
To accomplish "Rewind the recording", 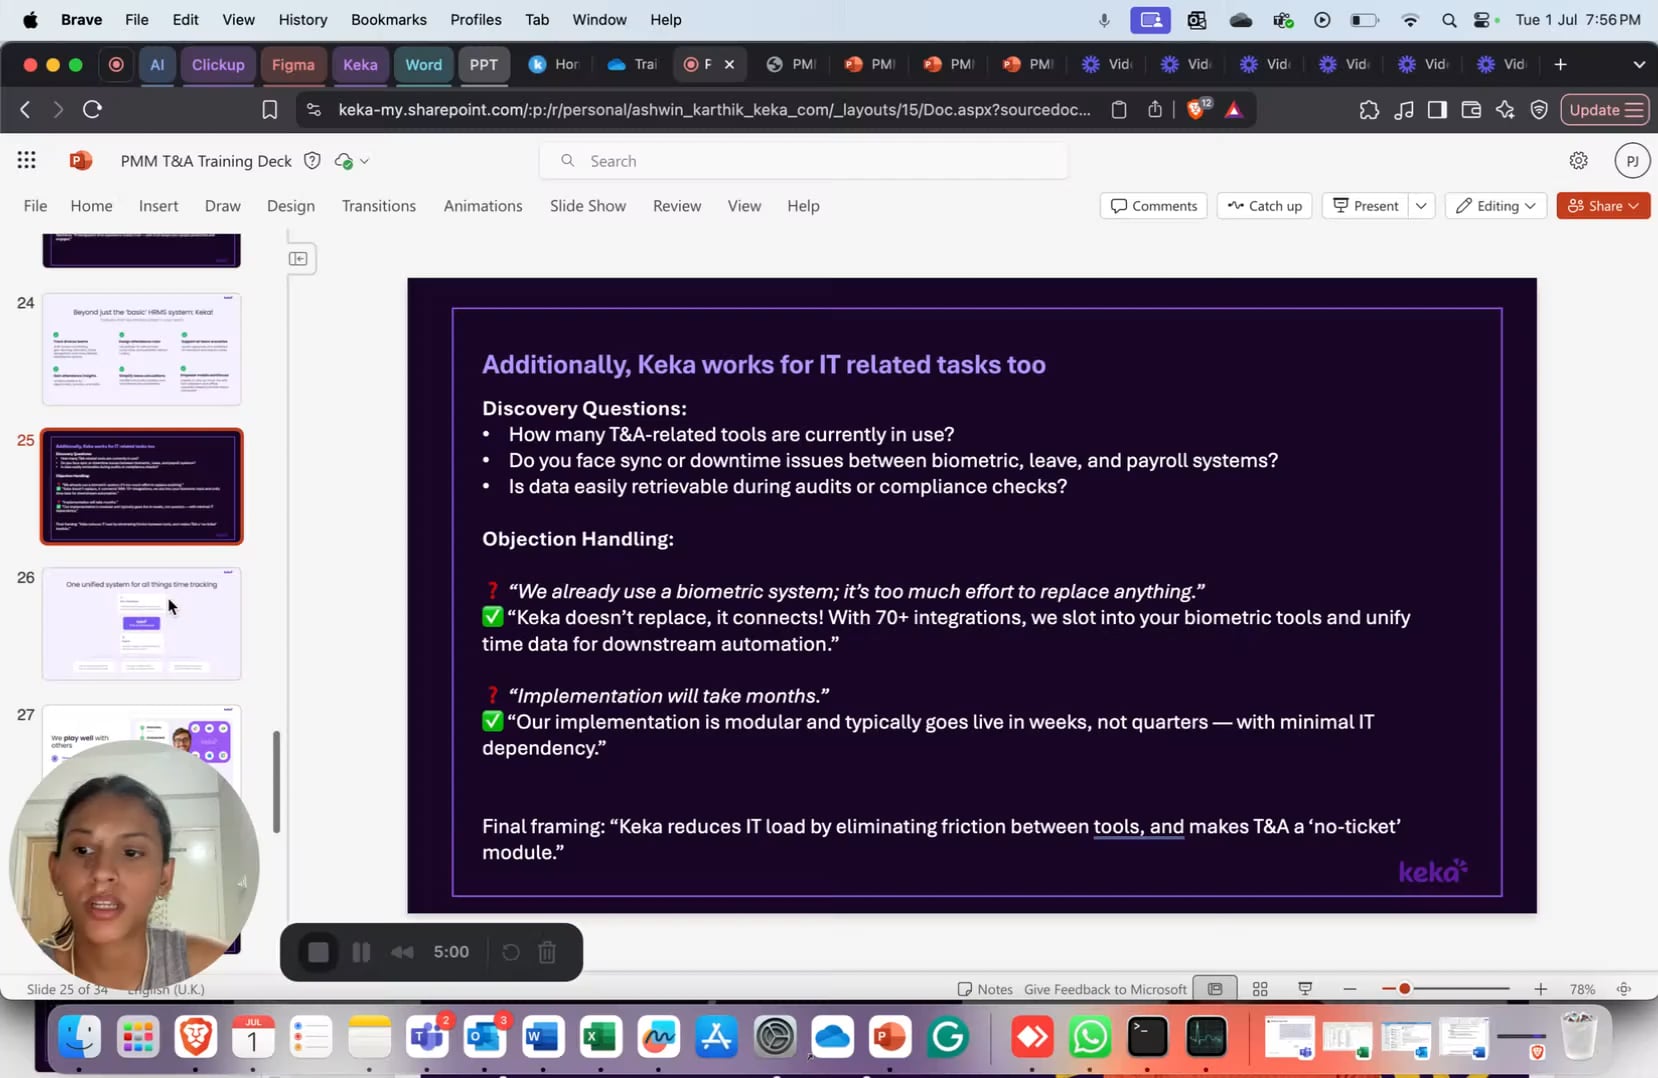I will point(402,952).
